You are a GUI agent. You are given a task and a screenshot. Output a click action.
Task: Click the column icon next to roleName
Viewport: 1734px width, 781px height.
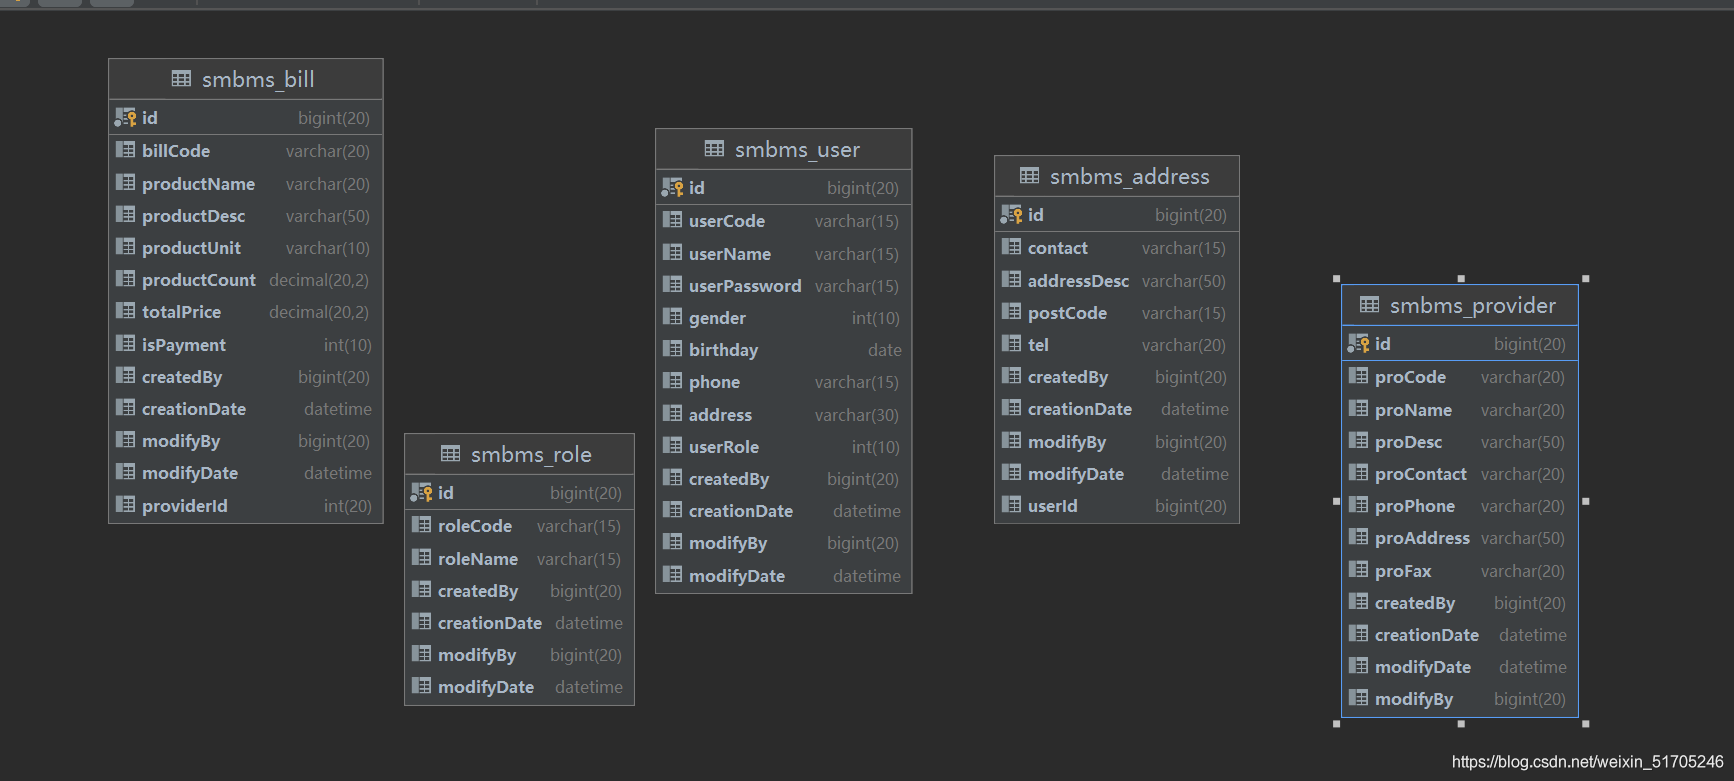tap(421, 558)
